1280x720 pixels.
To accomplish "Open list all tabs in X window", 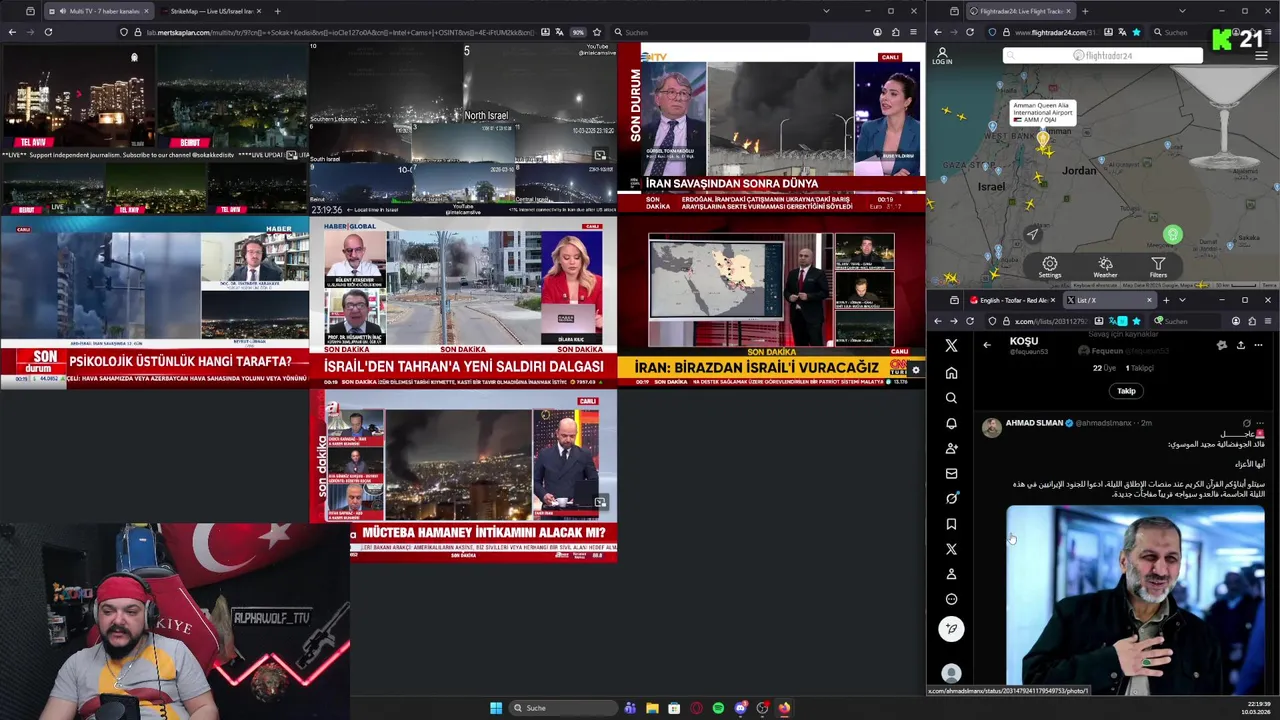I will pos(1182,300).
